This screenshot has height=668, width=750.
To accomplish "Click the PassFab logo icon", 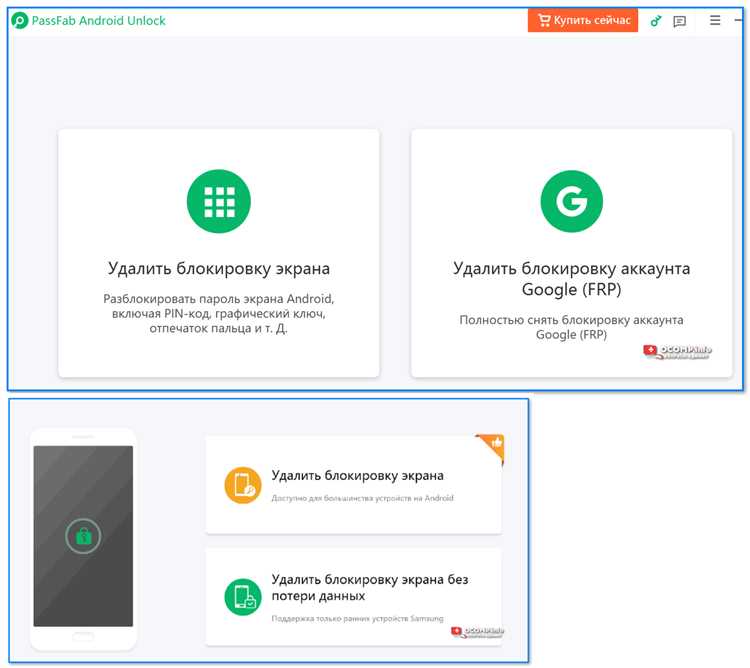I will (x=20, y=21).
